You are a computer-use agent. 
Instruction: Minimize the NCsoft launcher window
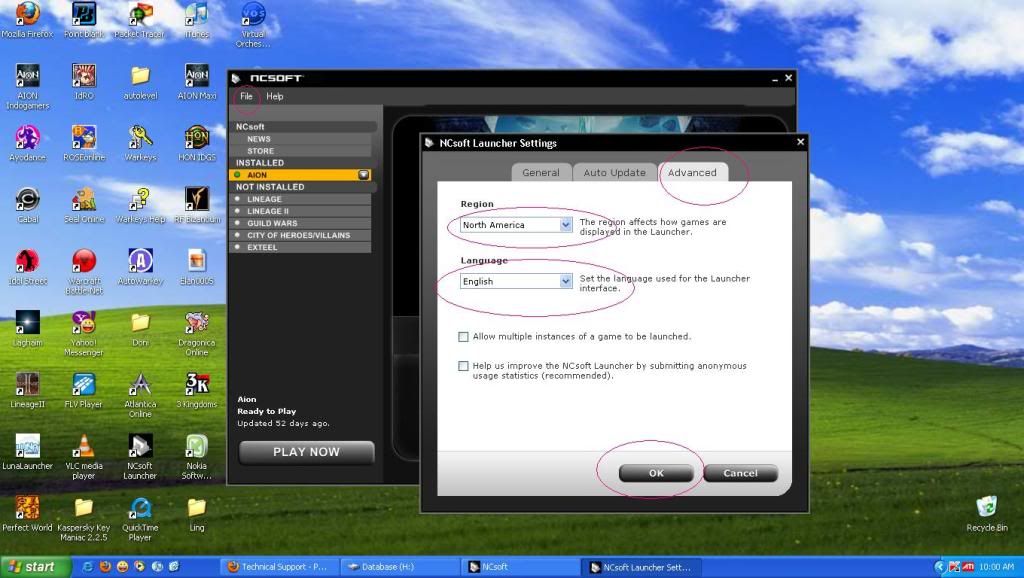point(775,78)
